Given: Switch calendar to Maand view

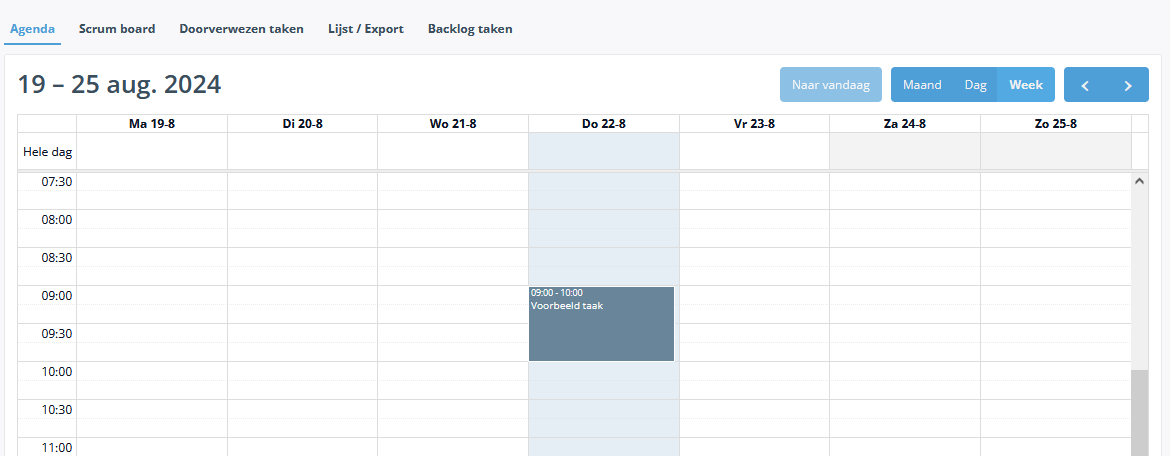Looking at the screenshot, I should pyautogui.click(x=922, y=85).
